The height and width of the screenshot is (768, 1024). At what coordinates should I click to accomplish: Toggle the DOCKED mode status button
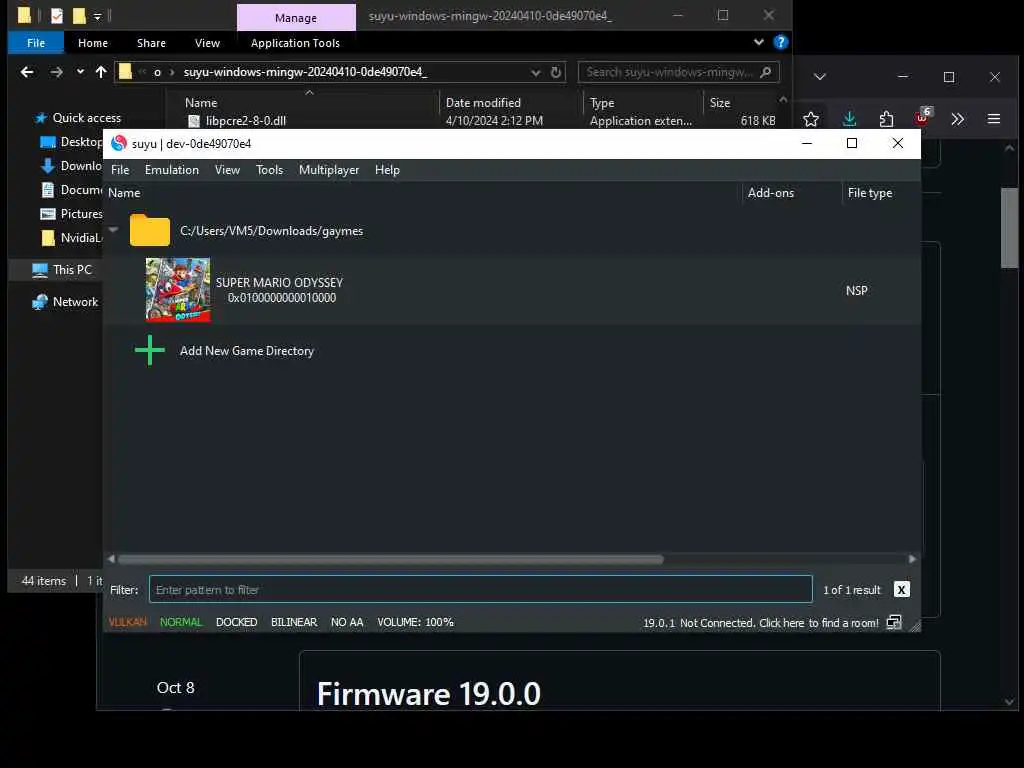pyautogui.click(x=236, y=622)
